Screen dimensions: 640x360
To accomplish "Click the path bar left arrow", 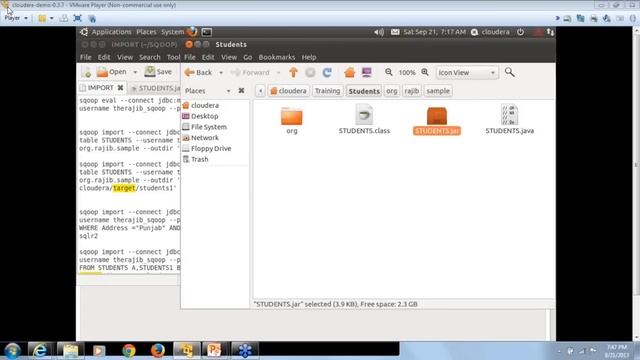I will 260,91.
